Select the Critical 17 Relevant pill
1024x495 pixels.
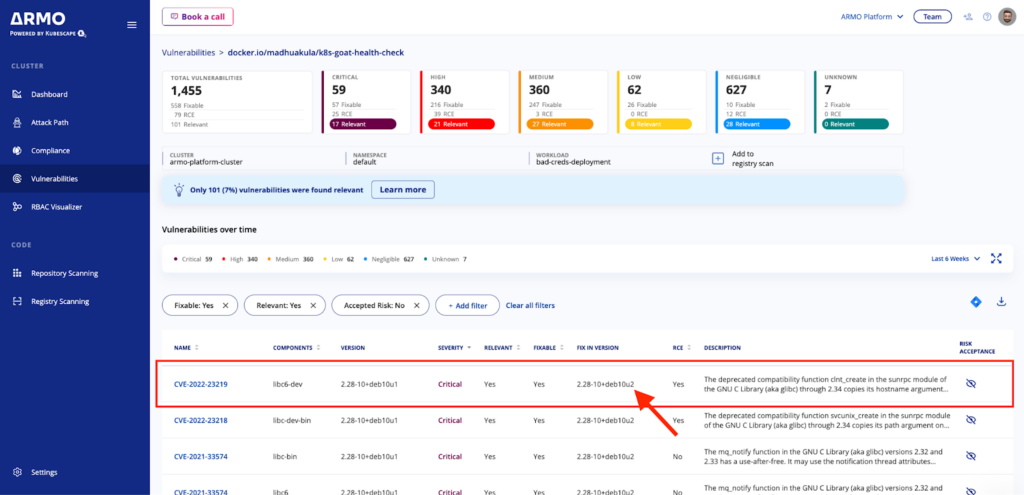pos(363,124)
